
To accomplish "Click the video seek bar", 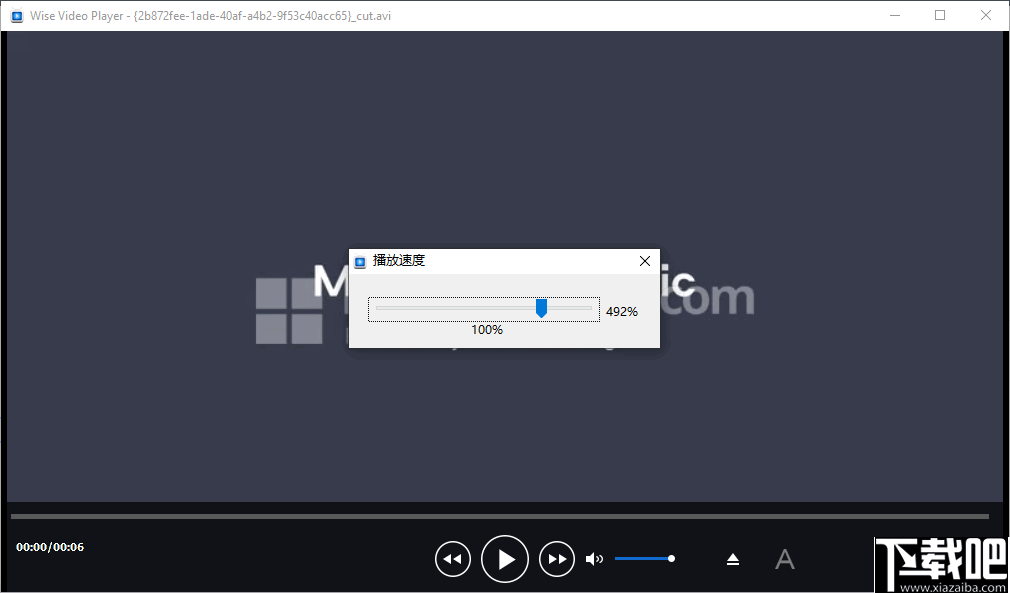I will 500,517.
